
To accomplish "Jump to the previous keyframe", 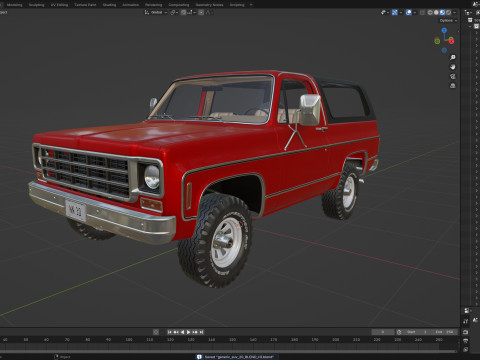I will (176, 332).
